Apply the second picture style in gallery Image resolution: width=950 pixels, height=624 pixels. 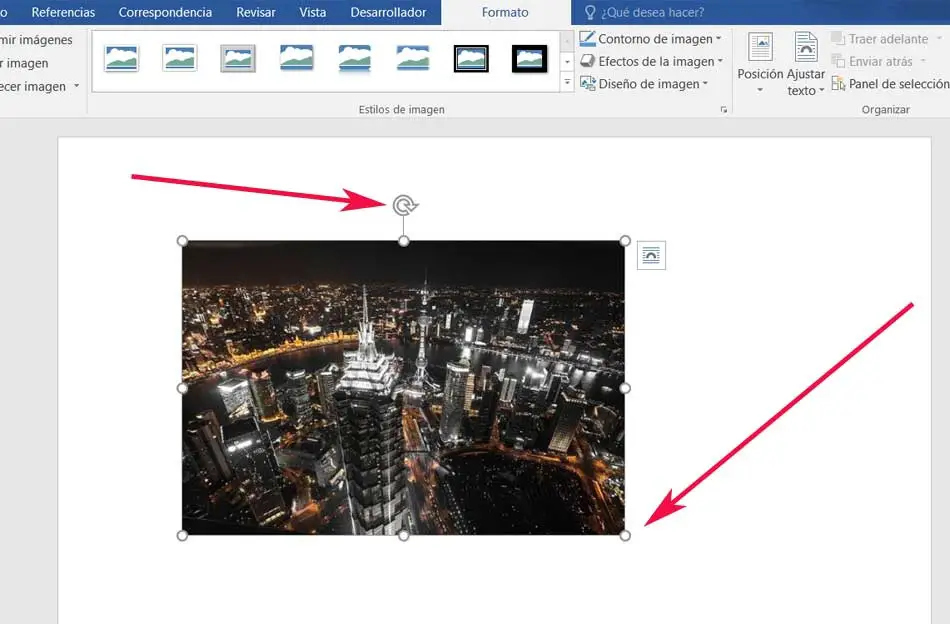(x=179, y=59)
